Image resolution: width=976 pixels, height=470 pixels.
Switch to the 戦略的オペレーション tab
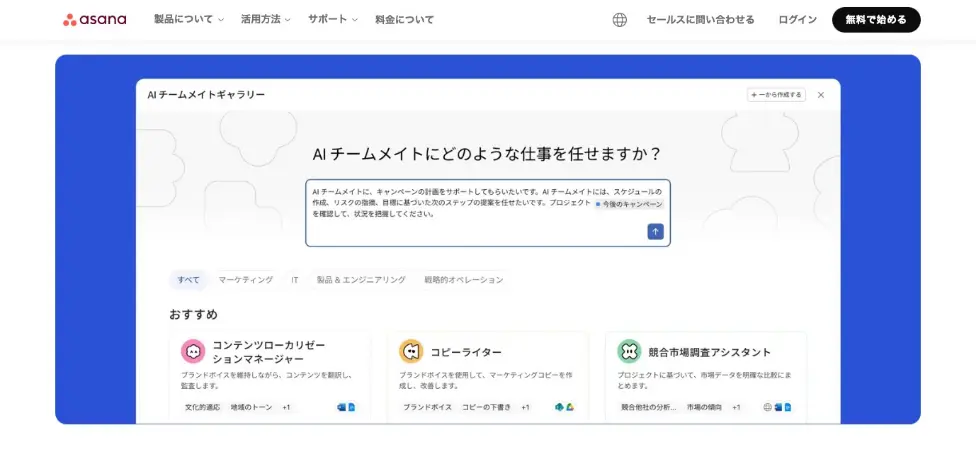coord(463,280)
